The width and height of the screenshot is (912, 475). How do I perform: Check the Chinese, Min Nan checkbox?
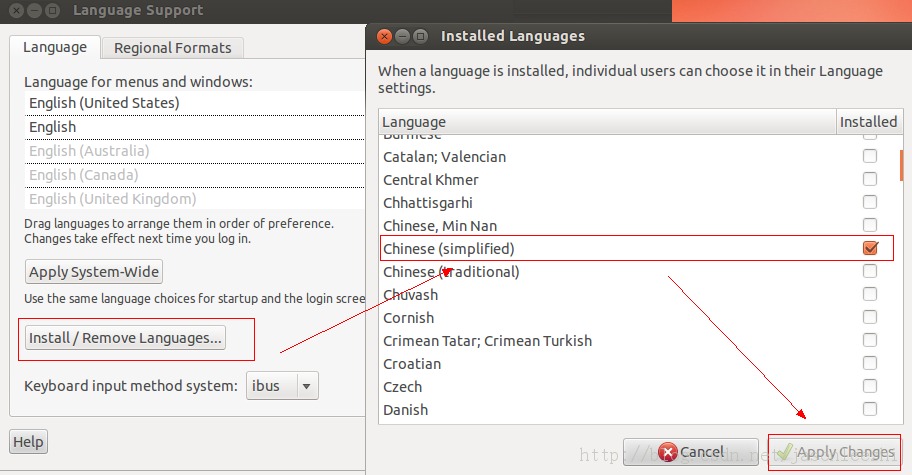coord(870,225)
